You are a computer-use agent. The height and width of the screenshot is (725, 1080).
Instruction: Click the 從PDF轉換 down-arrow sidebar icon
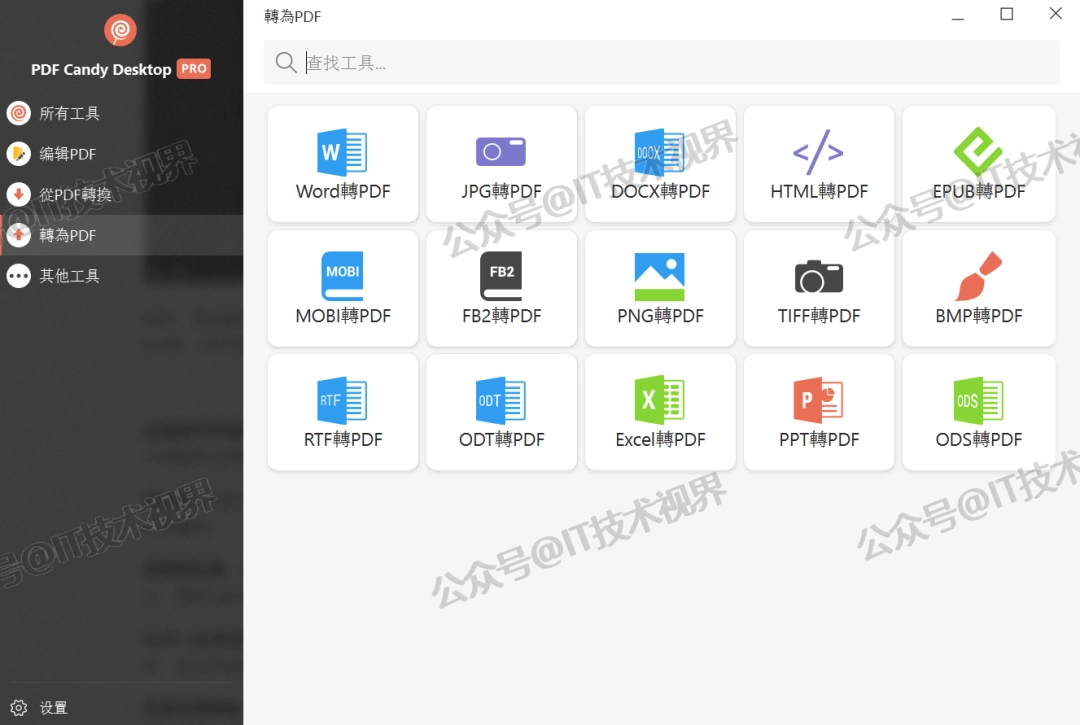point(19,194)
